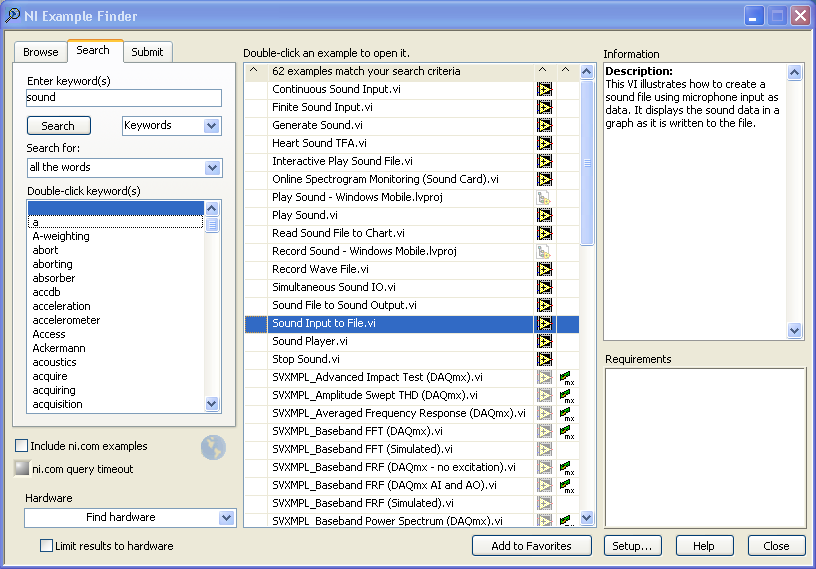Image resolution: width=816 pixels, height=569 pixels.
Task: Click greyed VI icon for SVXMPL_Baseband FRF (Simulated).vi
Action: click(544, 503)
